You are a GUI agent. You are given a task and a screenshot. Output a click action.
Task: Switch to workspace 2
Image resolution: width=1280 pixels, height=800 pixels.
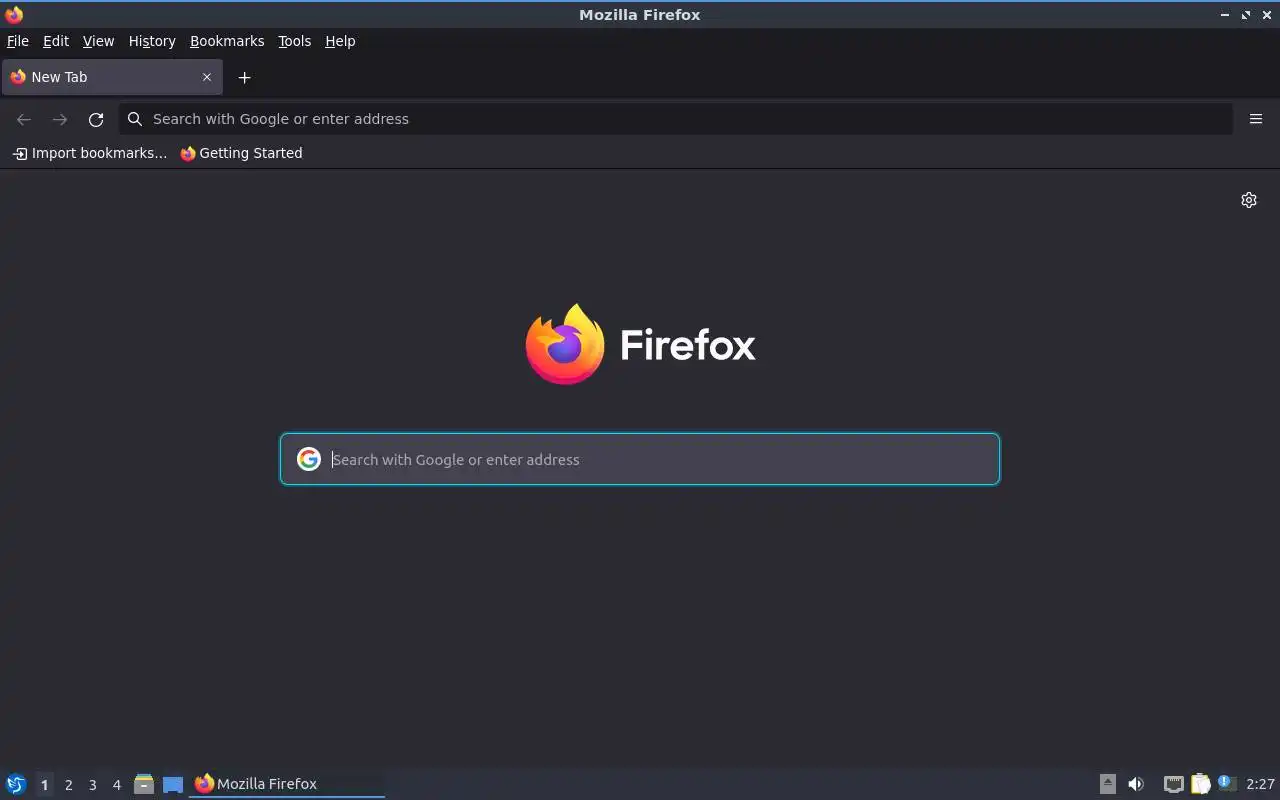point(68,785)
